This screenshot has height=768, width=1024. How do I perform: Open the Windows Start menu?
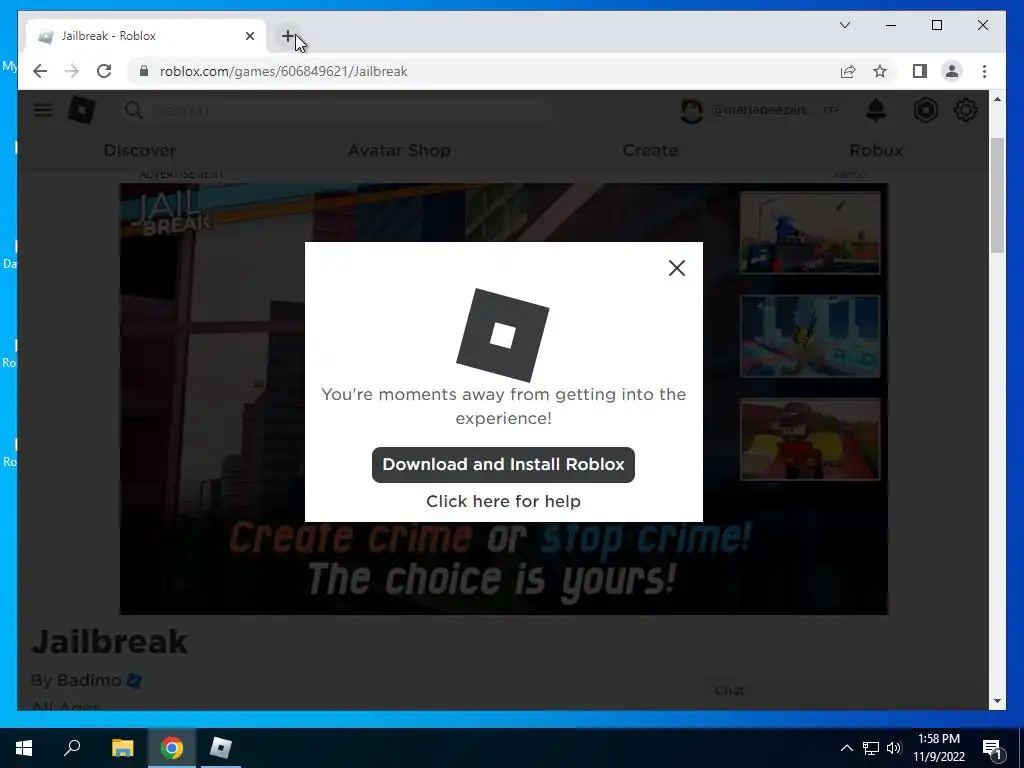pyautogui.click(x=24, y=747)
